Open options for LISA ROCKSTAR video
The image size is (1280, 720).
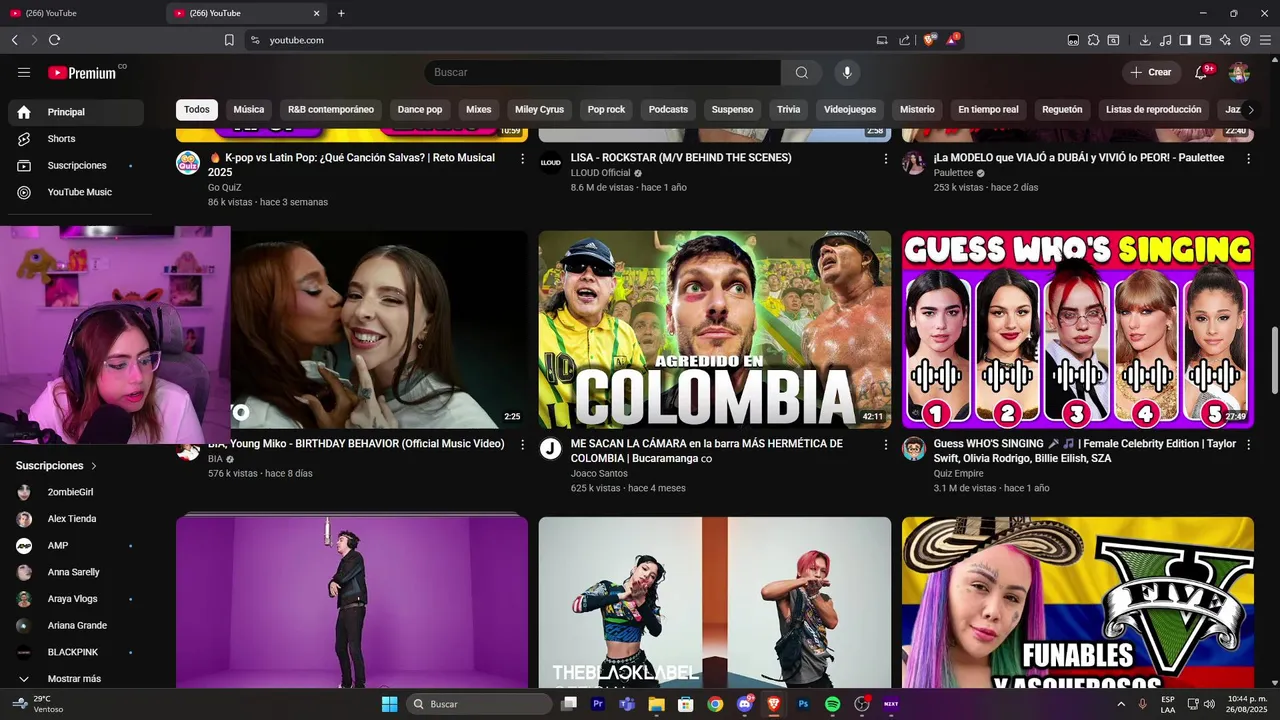tap(885, 158)
